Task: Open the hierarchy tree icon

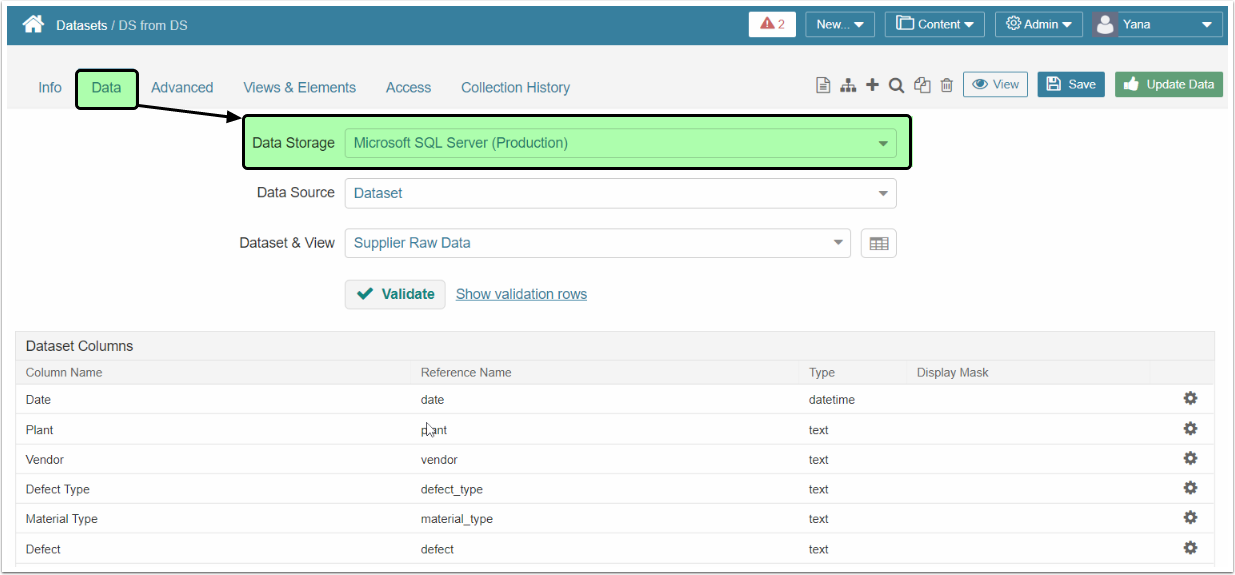Action: click(x=848, y=86)
